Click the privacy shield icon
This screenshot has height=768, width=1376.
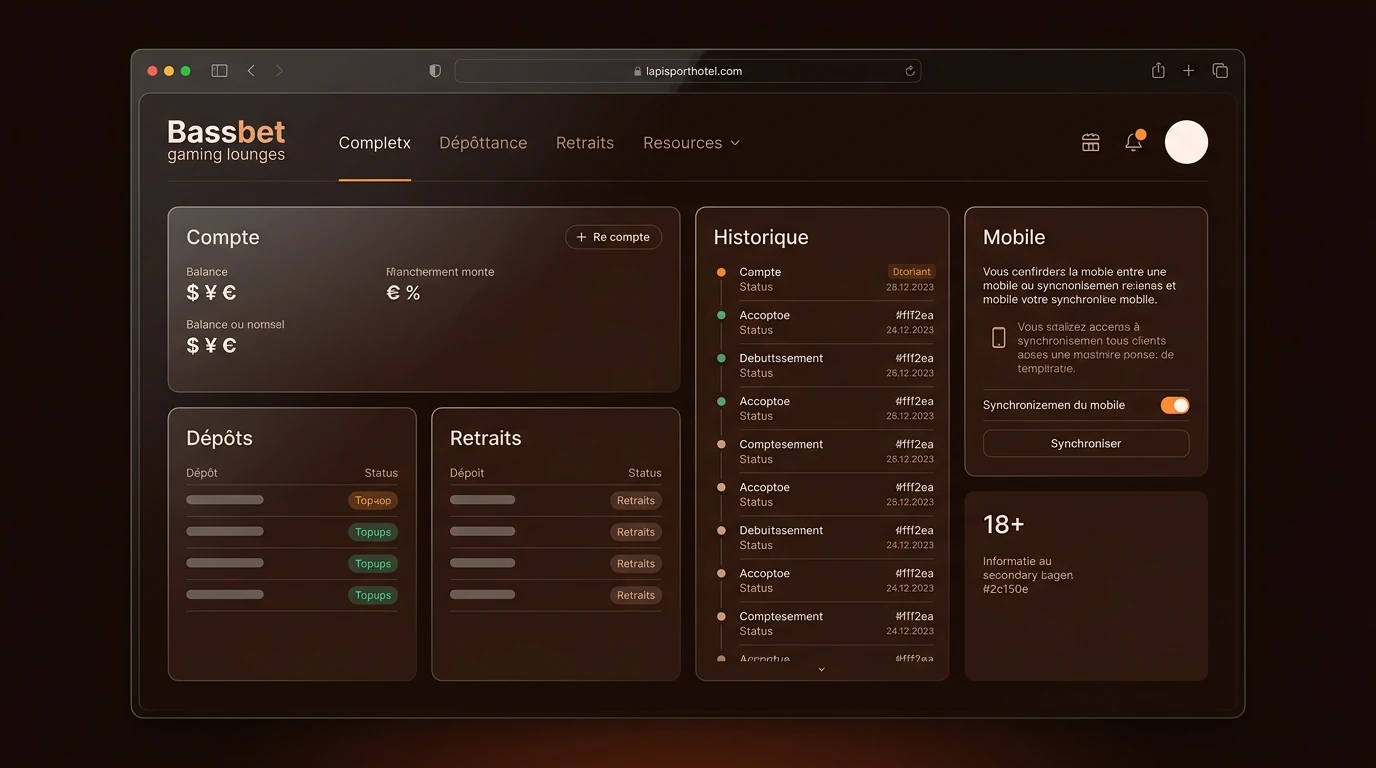pos(435,71)
